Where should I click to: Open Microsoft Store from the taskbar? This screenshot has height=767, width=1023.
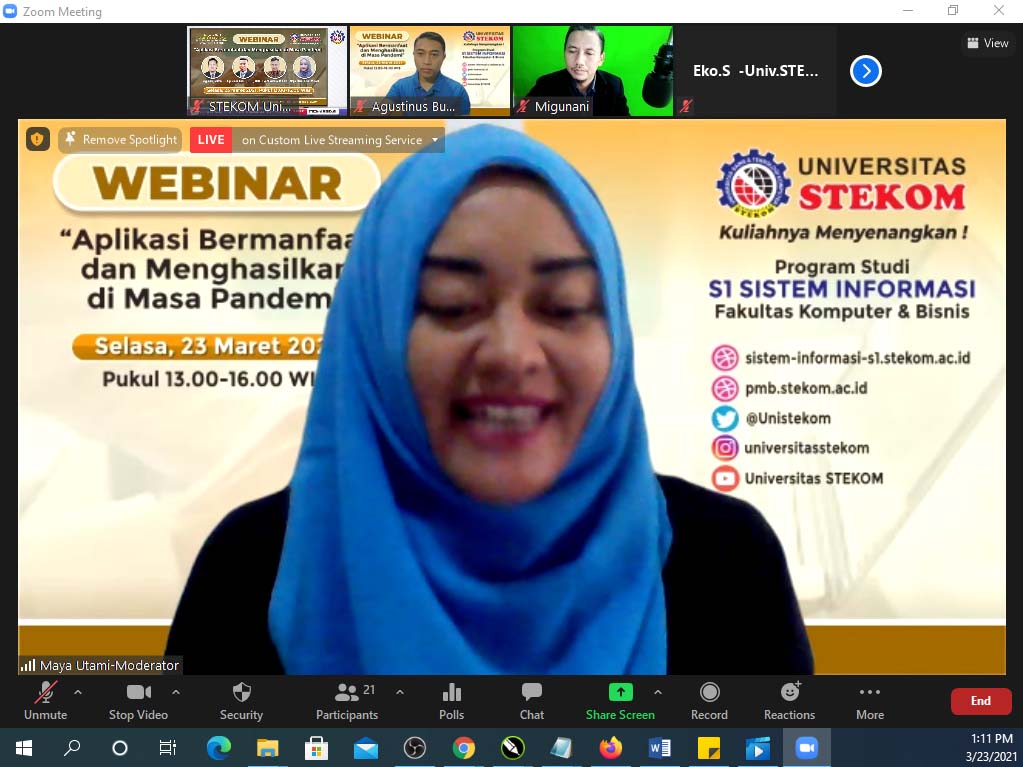[316, 747]
